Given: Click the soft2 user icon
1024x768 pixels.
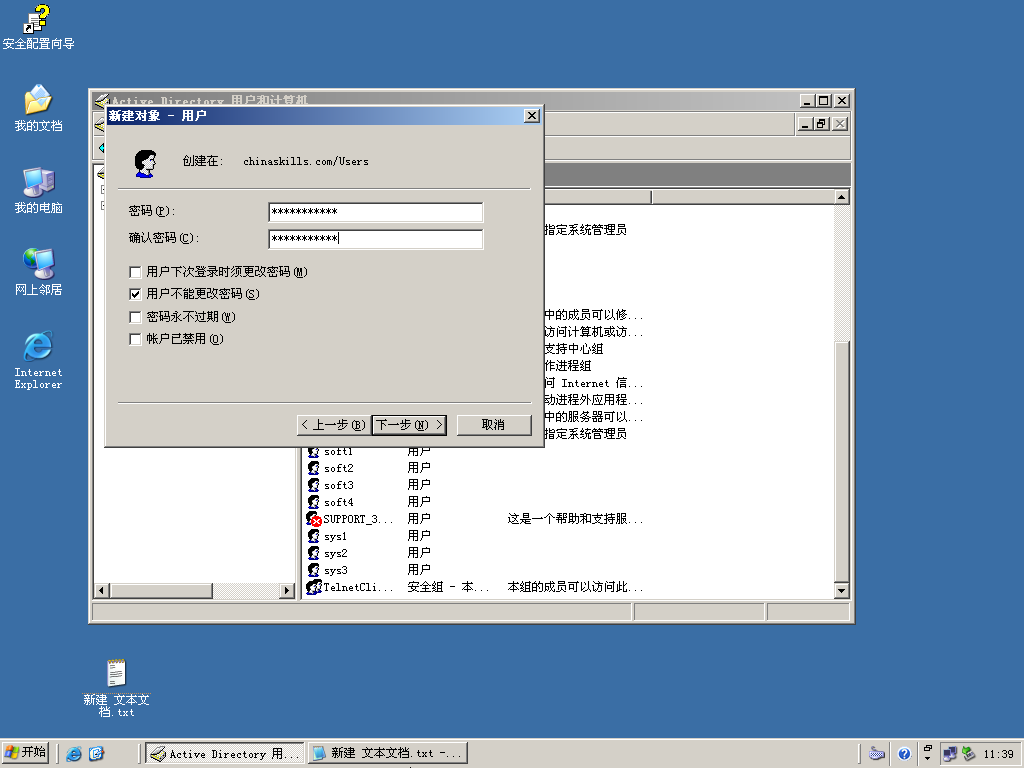Looking at the screenshot, I should point(313,468).
